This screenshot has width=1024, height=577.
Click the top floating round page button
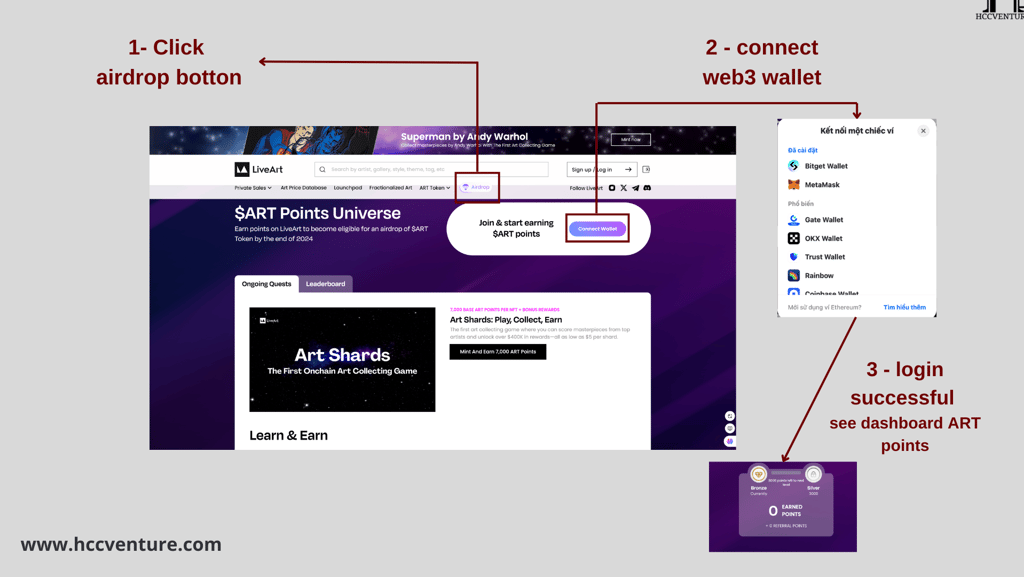pyautogui.click(x=730, y=416)
